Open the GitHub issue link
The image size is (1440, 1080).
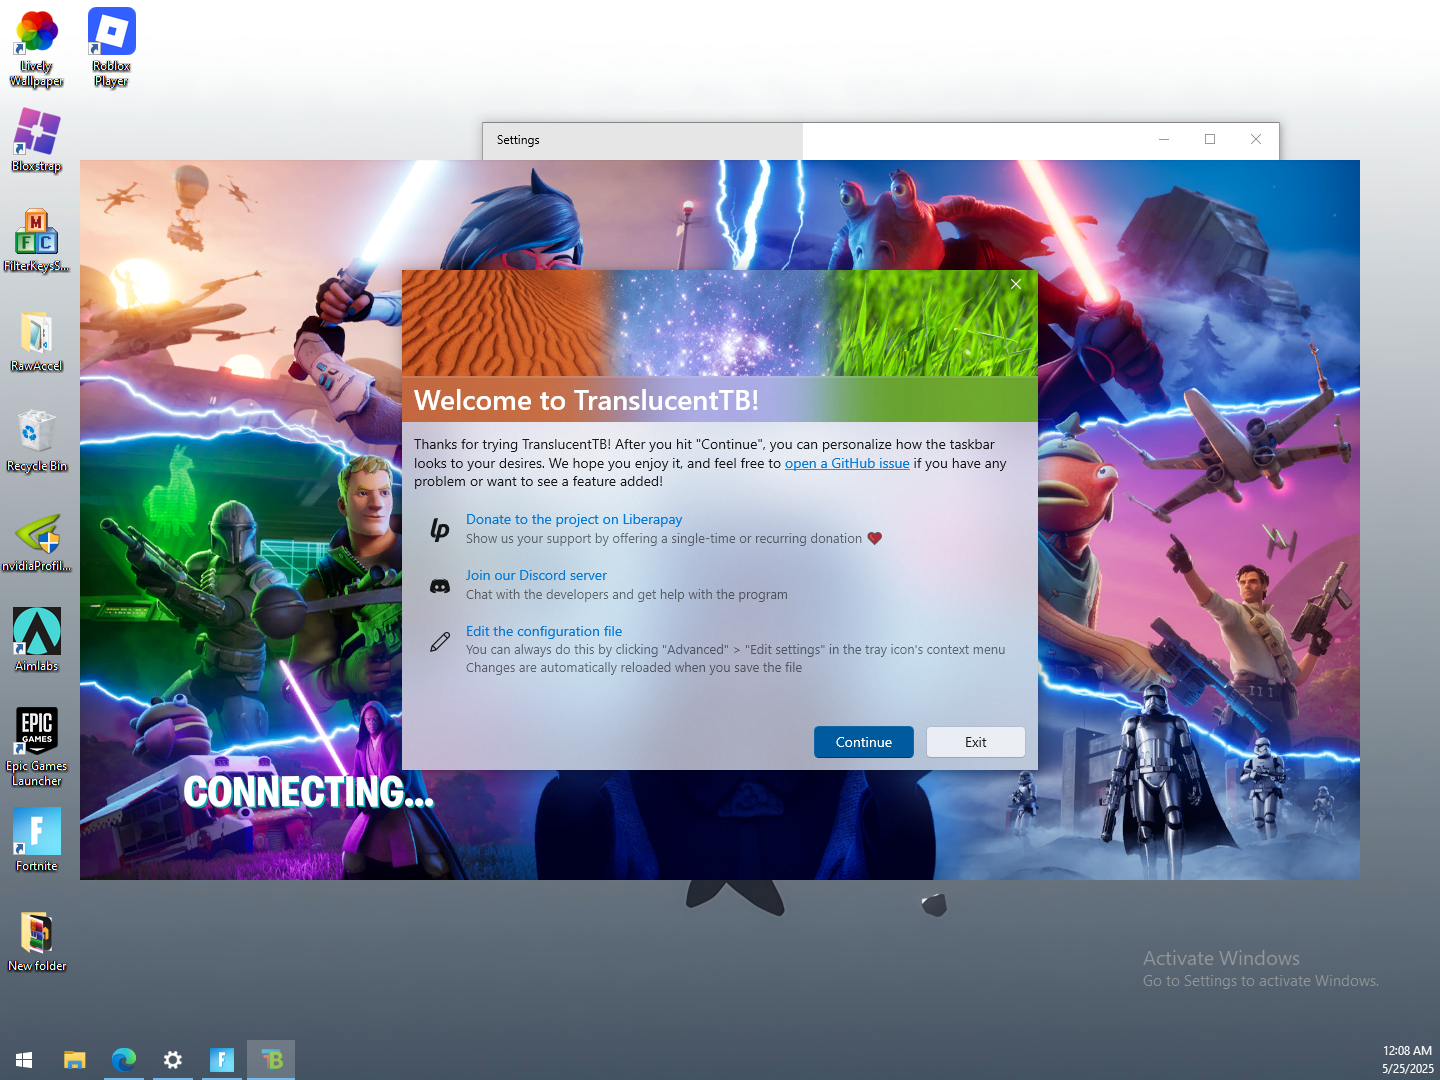(x=847, y=463)
